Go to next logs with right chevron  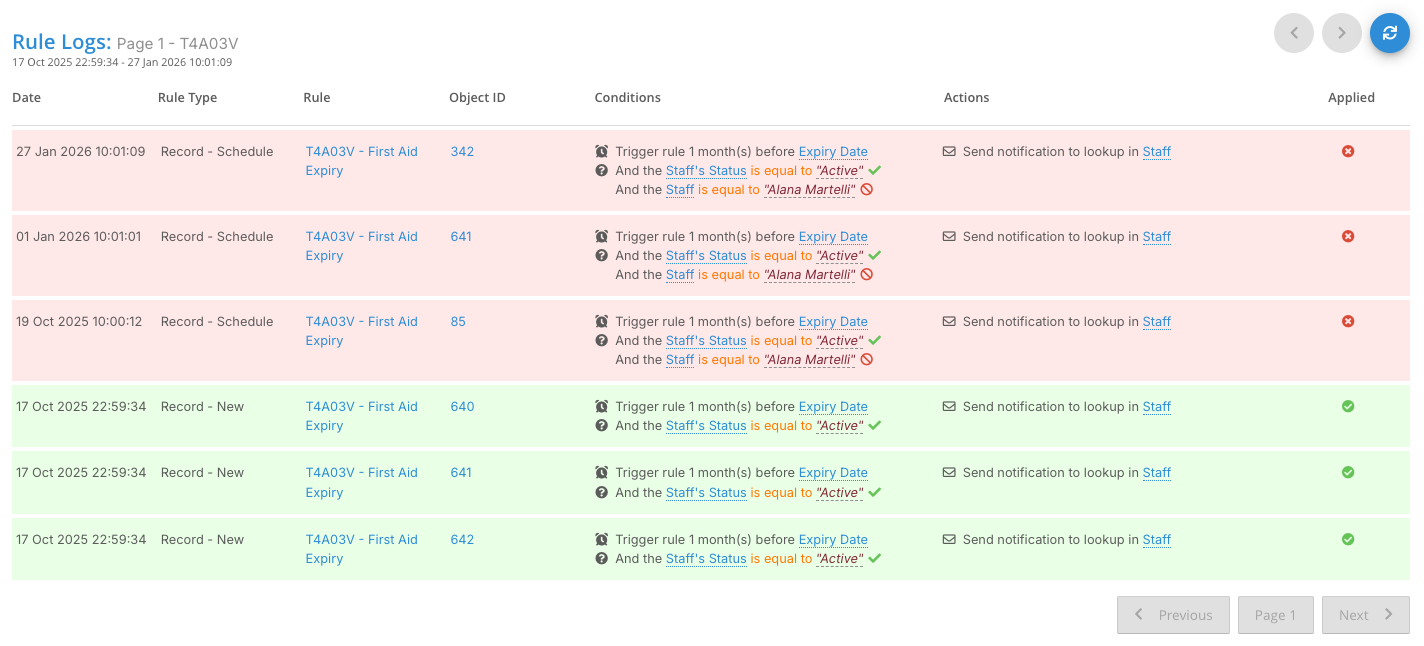coord(1342,33)
